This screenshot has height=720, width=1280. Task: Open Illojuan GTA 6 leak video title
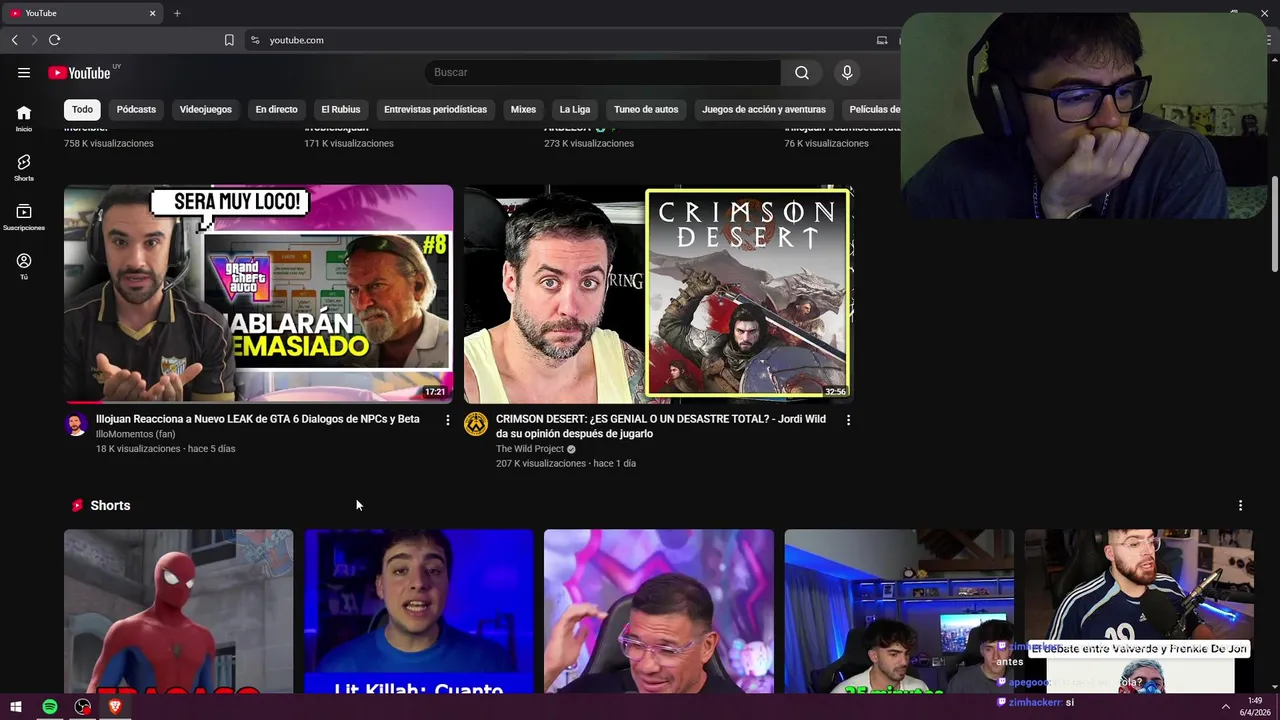pos(257,419)
